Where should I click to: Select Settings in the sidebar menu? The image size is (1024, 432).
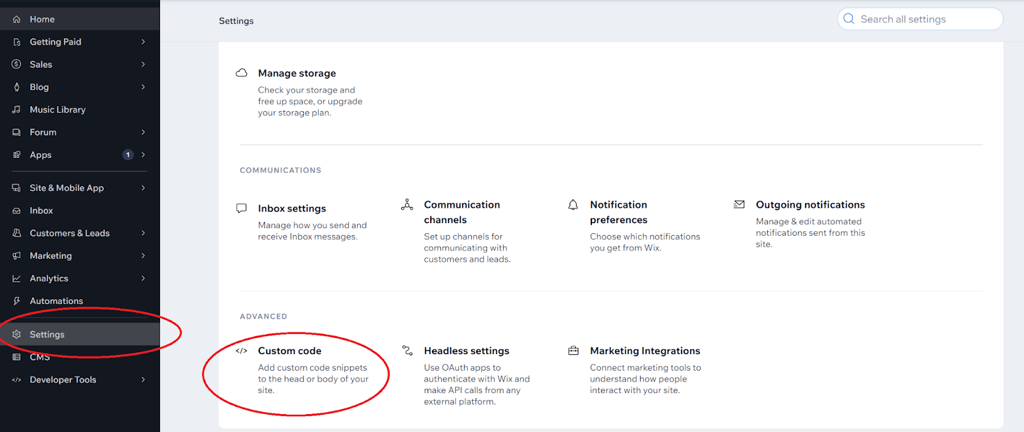tap(80, 335)
